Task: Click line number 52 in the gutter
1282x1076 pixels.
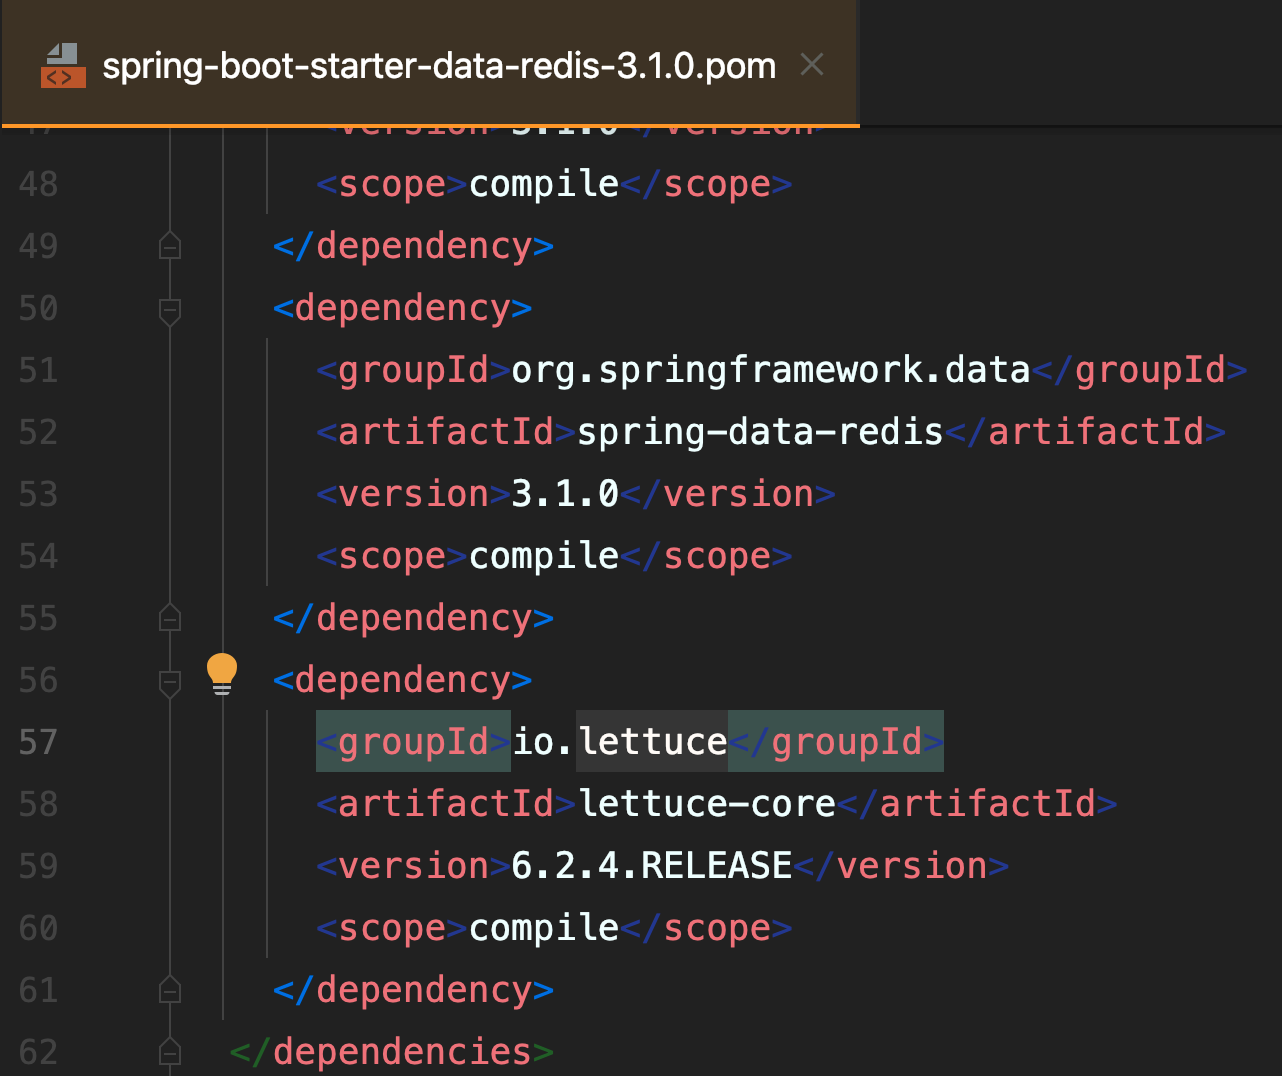Action: (38, 432)
